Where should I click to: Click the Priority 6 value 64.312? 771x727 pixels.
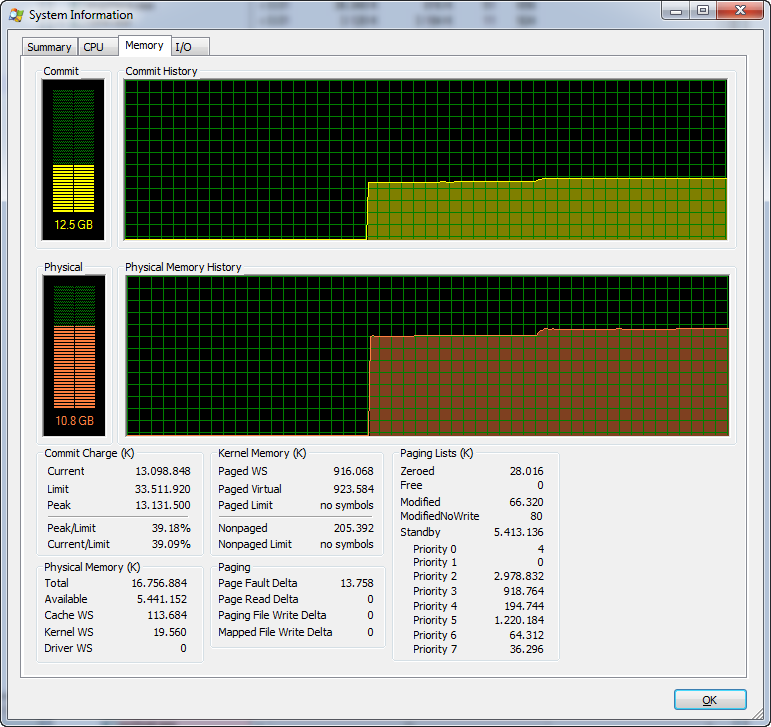[x=526, y=635]
